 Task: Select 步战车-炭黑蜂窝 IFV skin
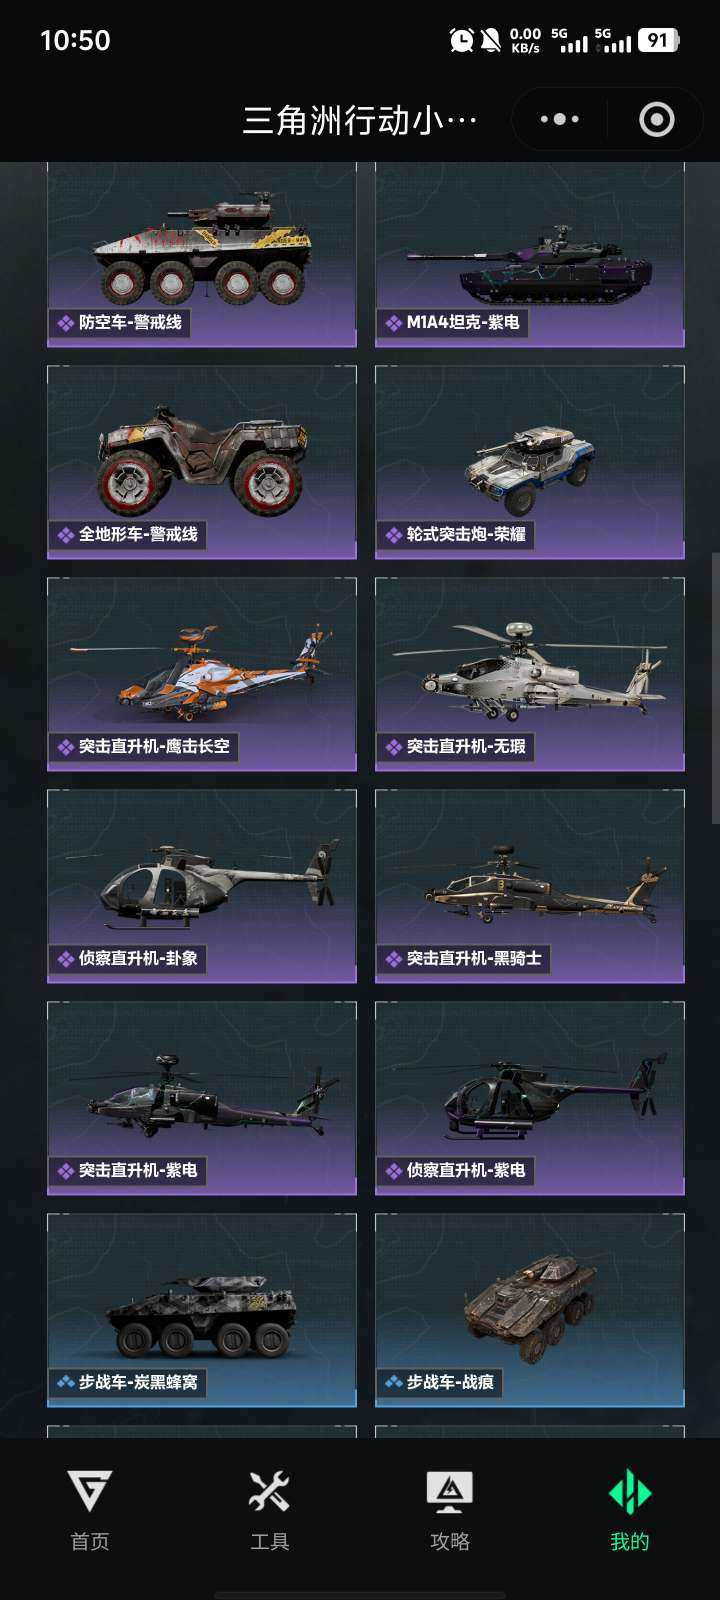[202, 1310]
